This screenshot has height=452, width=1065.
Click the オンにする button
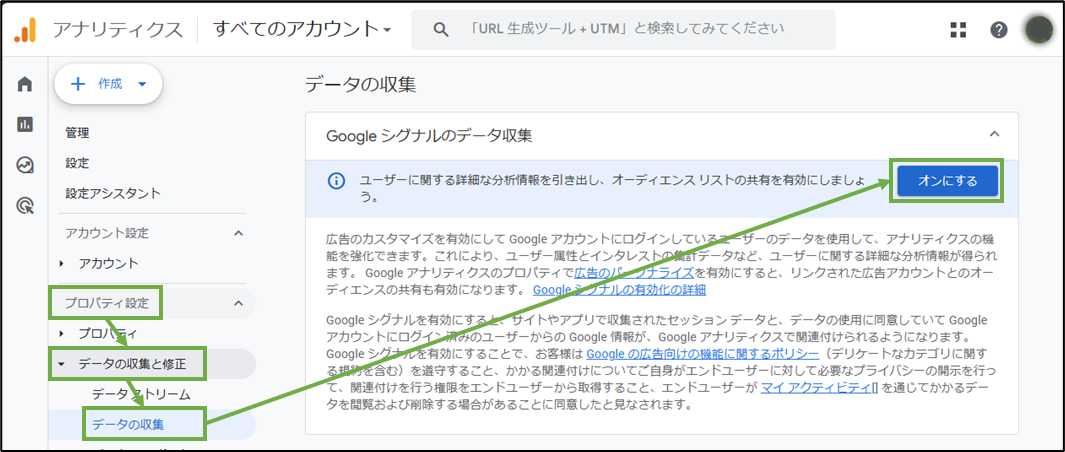[947, 181]
